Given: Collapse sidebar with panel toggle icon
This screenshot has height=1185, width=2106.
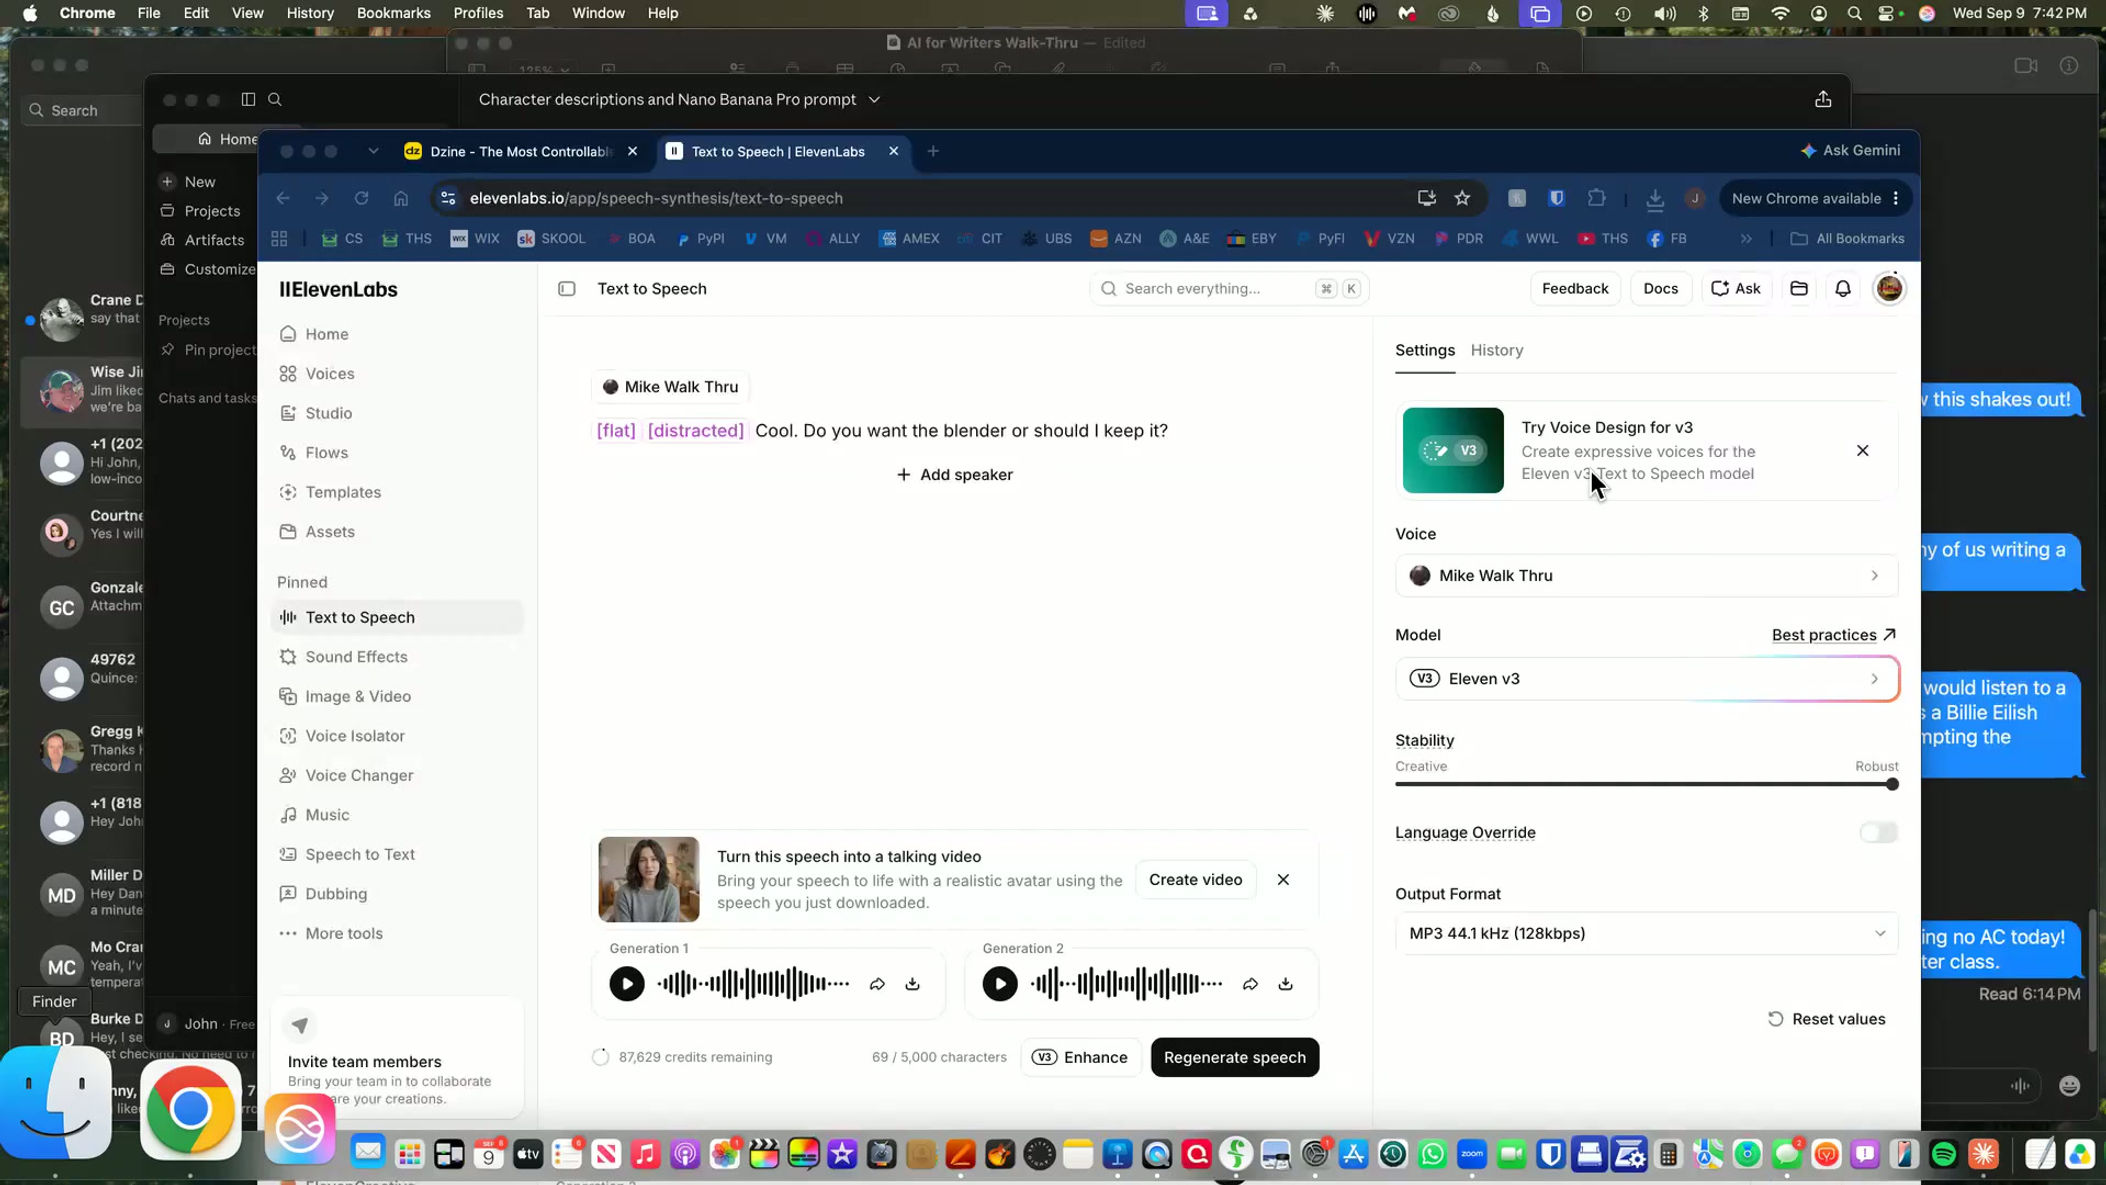Looking at the screenshot, I should pos(567,289).
